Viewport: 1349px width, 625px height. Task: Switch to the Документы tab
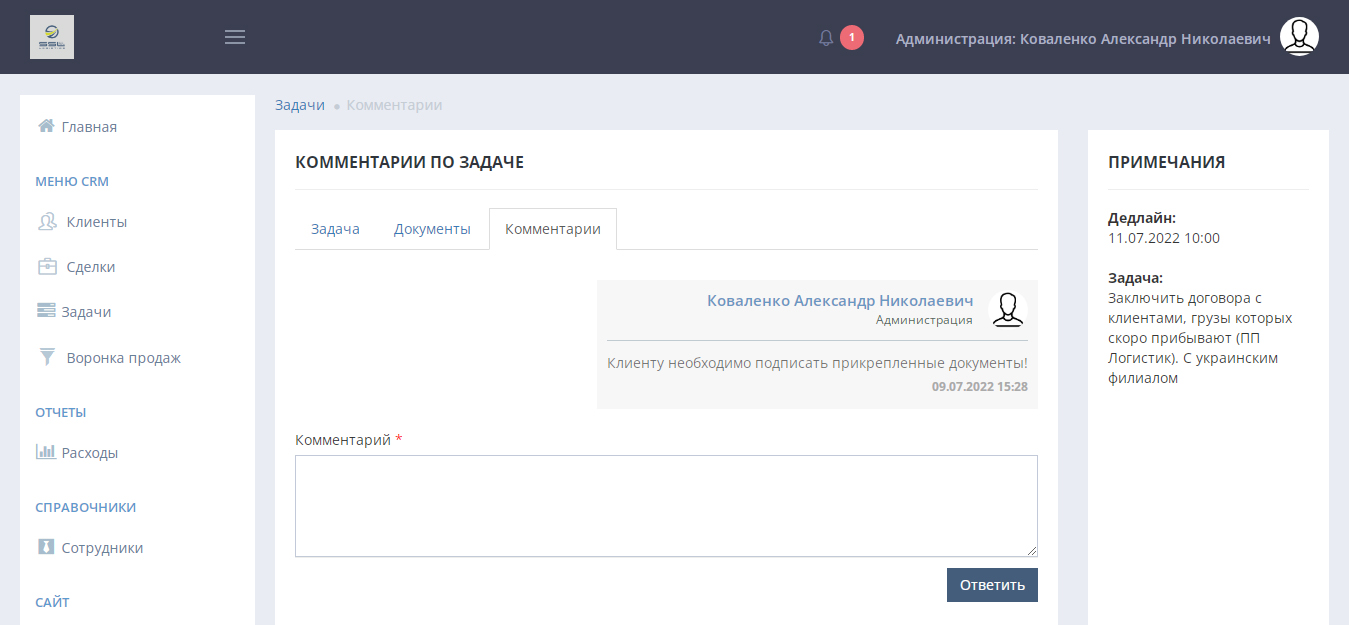[432, 229]
